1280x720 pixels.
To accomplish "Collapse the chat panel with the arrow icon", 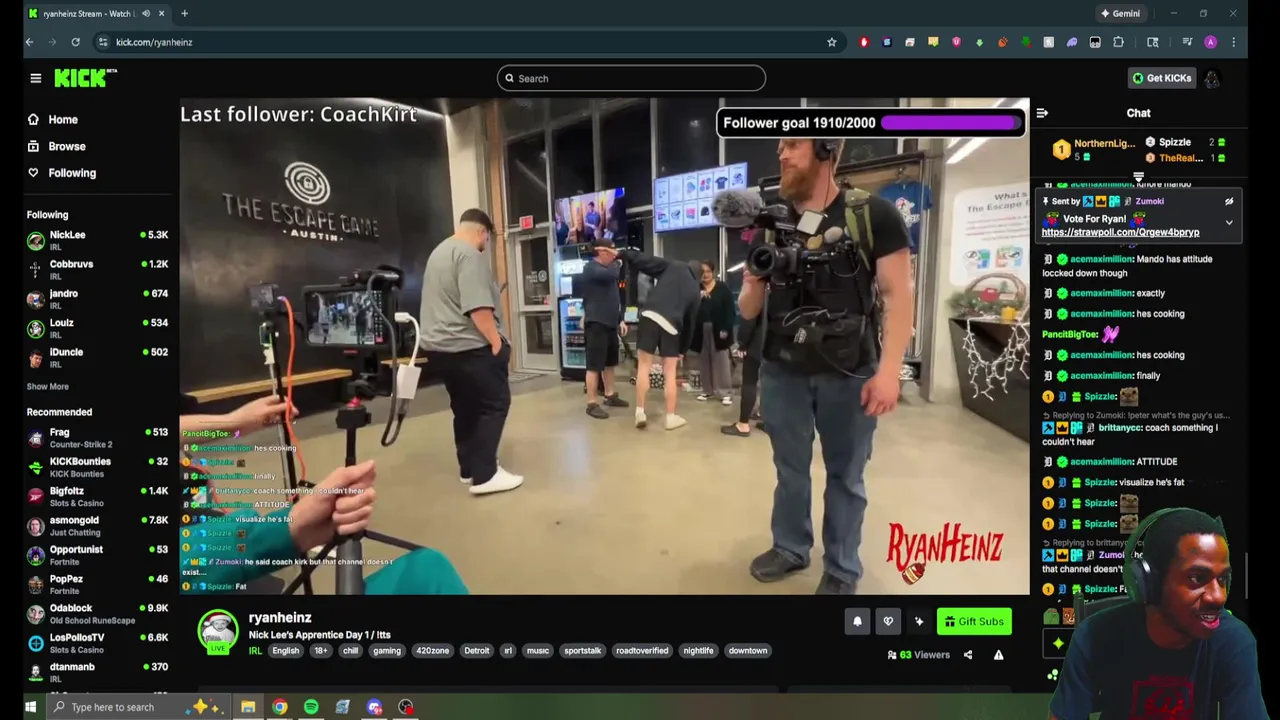I will 1042,113.
